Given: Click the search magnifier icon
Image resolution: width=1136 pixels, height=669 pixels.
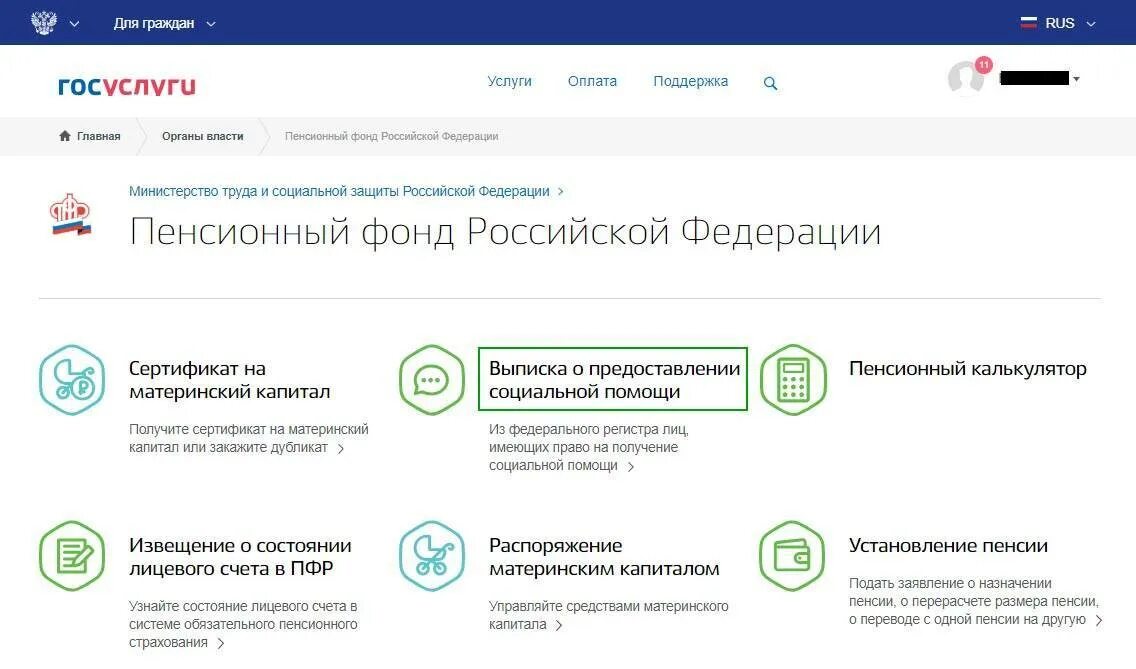Looking at the screenshot, I should 770,83.
